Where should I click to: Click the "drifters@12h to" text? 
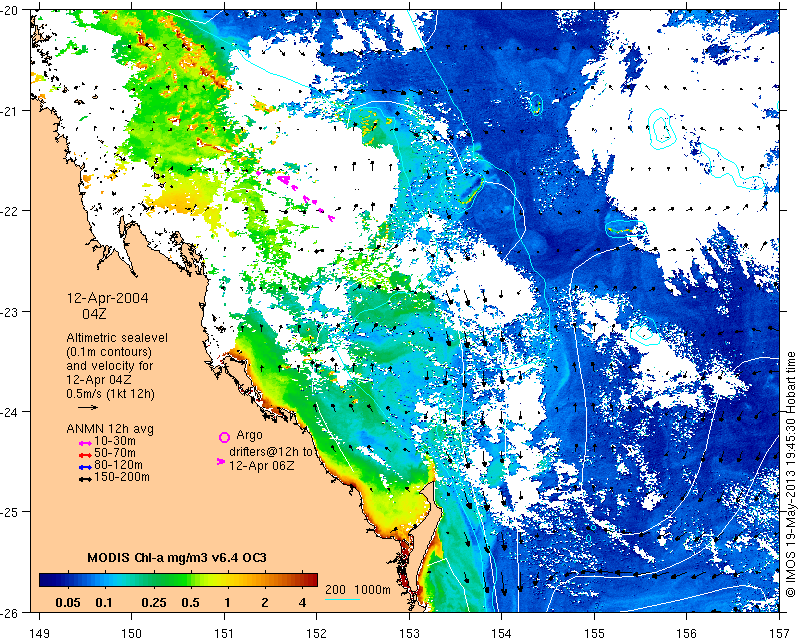[270, 452]
